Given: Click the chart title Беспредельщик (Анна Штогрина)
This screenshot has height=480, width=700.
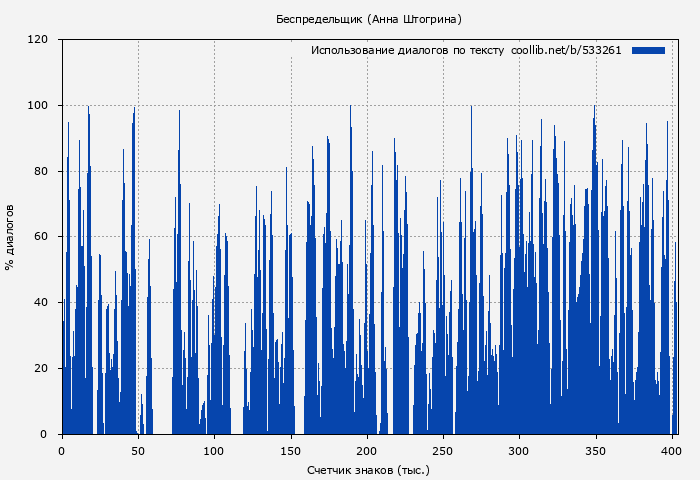Looking at the screenshot, I should [x=369, y=19].
